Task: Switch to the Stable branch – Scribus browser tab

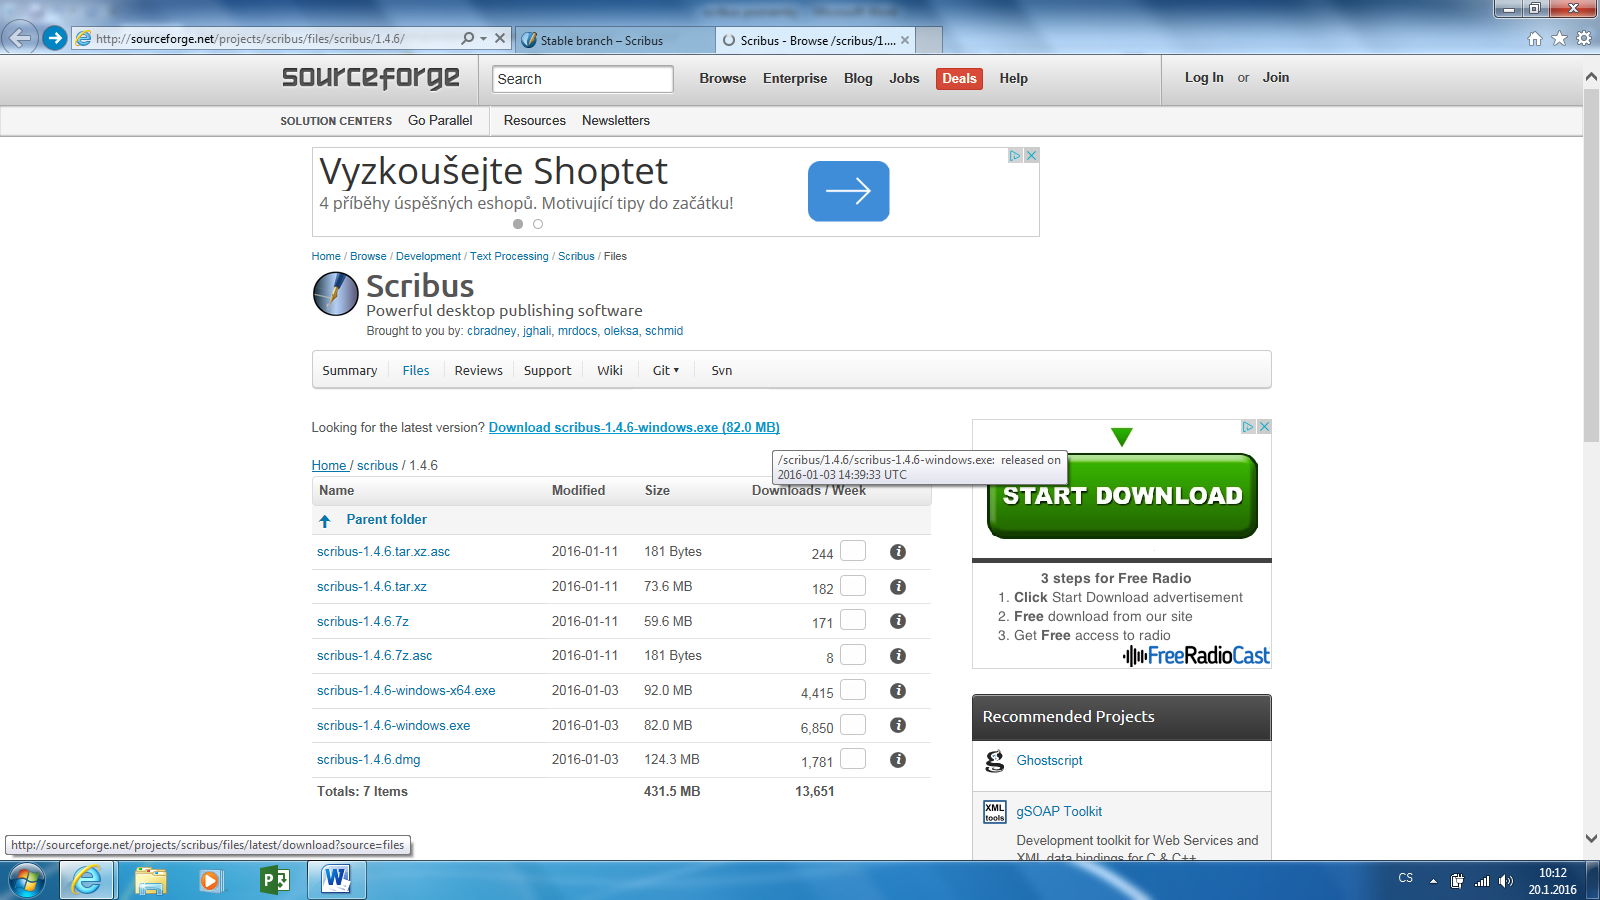Action: pyautogui.click(x=616, y=40)
